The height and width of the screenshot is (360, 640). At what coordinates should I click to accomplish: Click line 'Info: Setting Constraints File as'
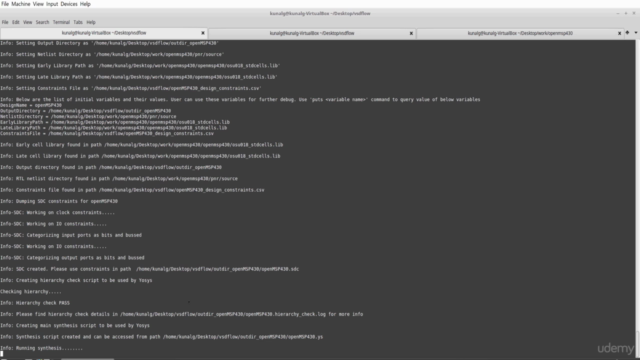[131, 88]
